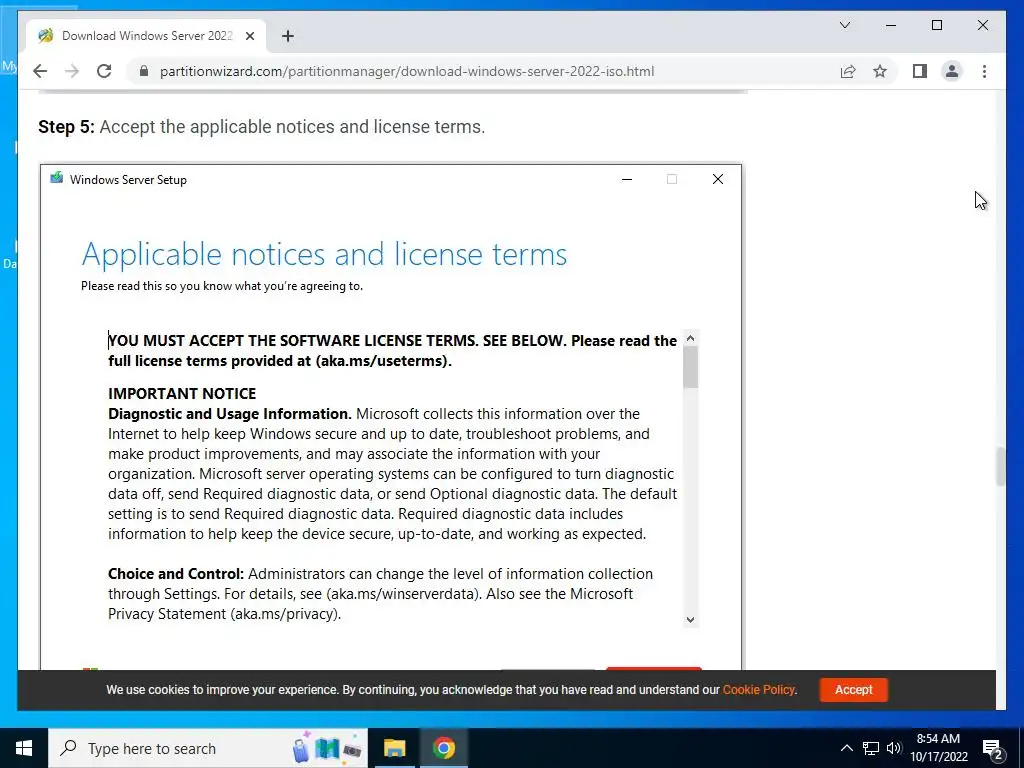1024x768 pixels.
Task: Share this page using the share icon
Action: tap(848, 71)
